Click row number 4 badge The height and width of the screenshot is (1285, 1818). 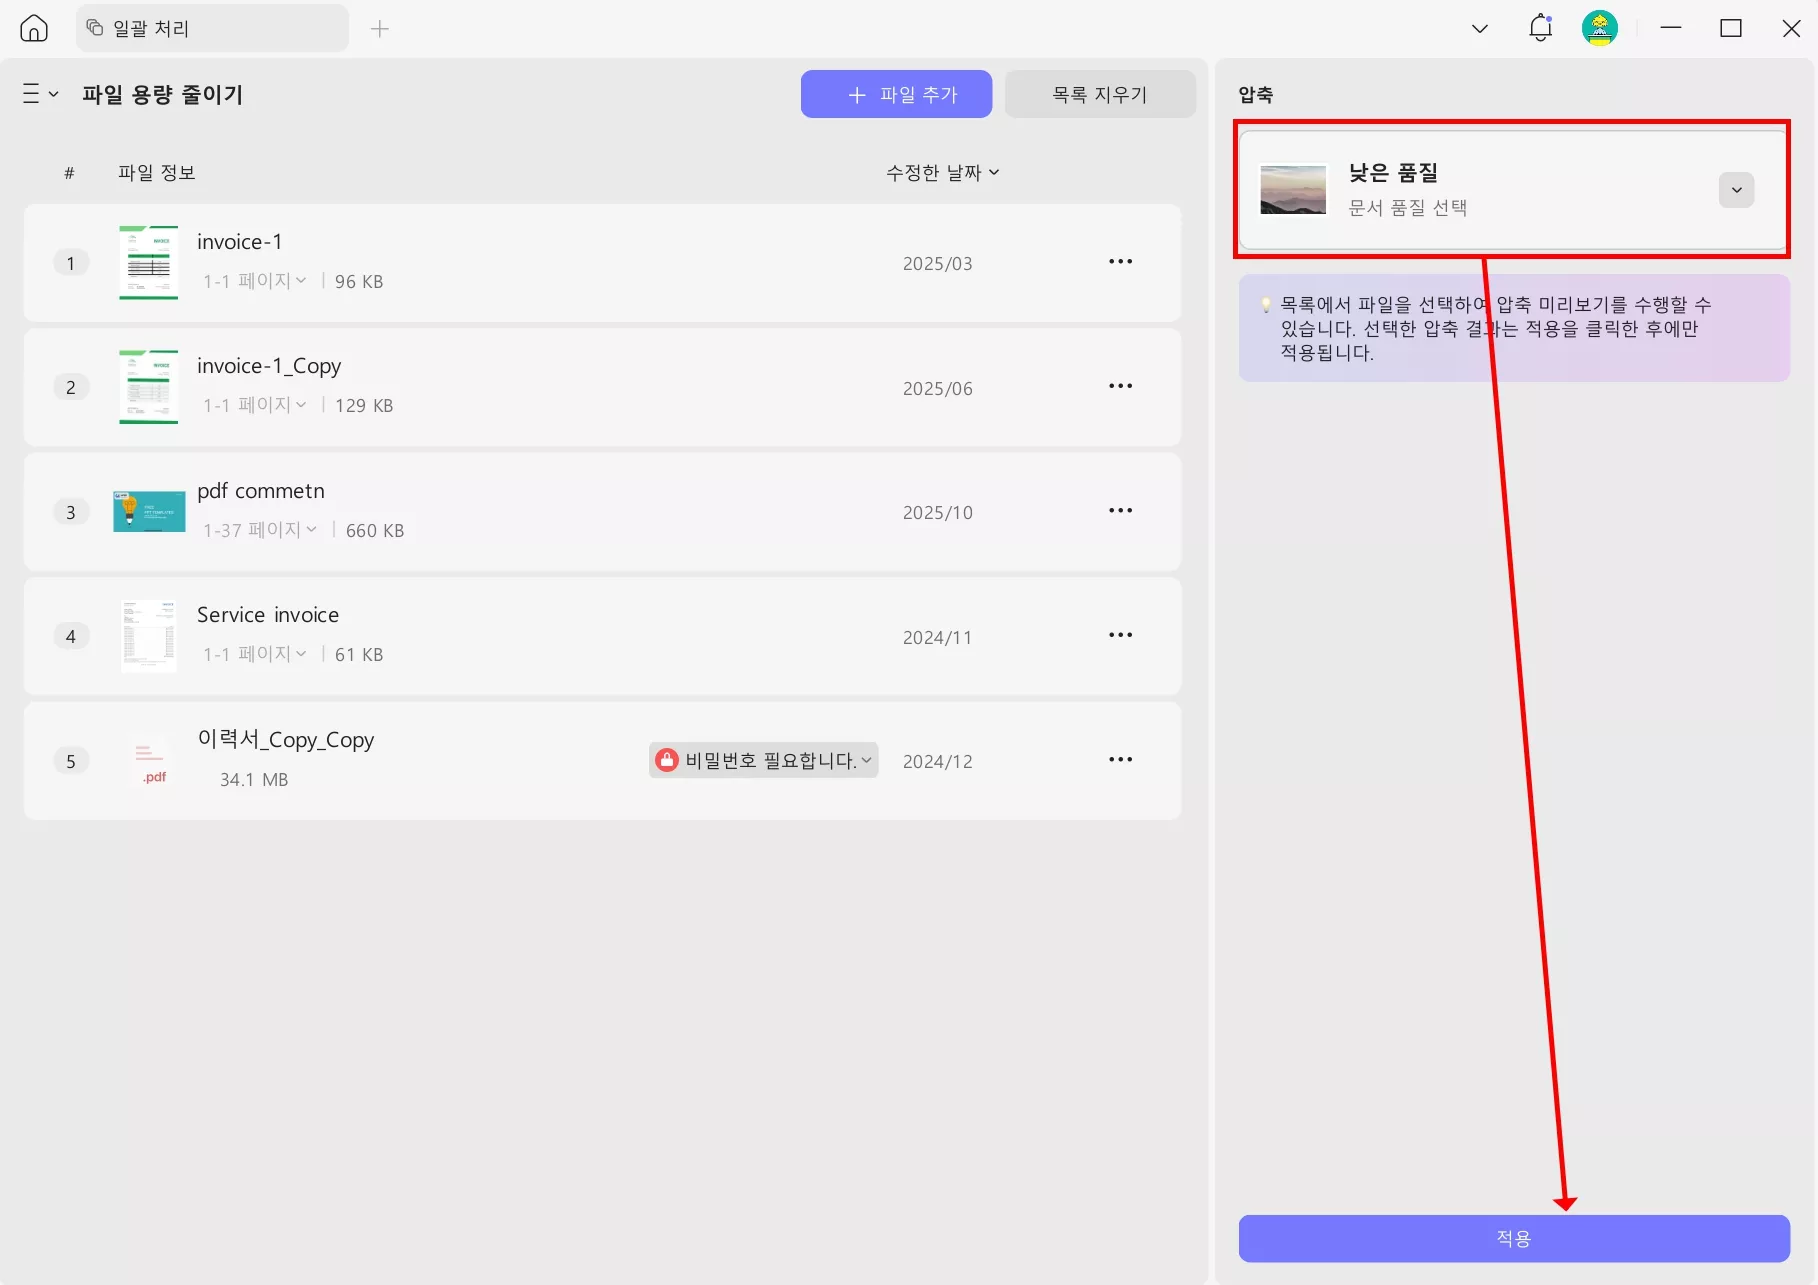tap(71, 636)
